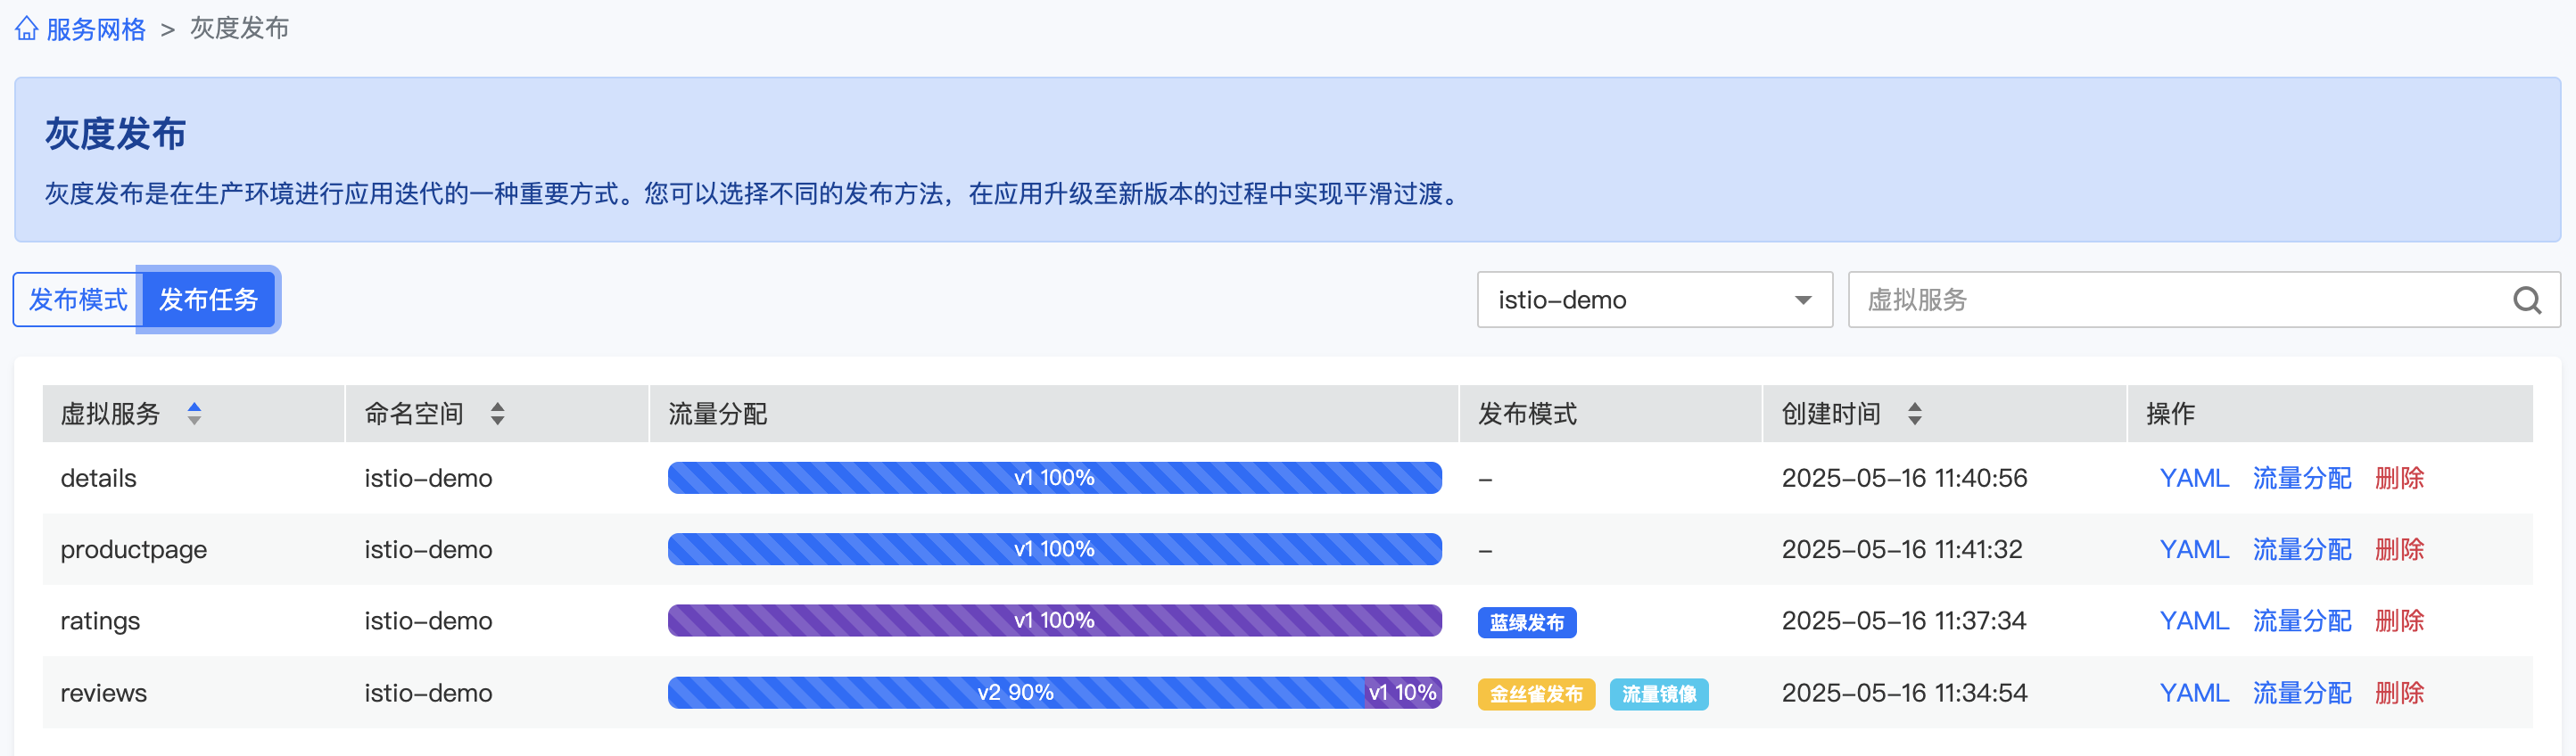Open 流量分配 for reviews service
This screenshot has width=2576, height=756.
pos(2301,692)
